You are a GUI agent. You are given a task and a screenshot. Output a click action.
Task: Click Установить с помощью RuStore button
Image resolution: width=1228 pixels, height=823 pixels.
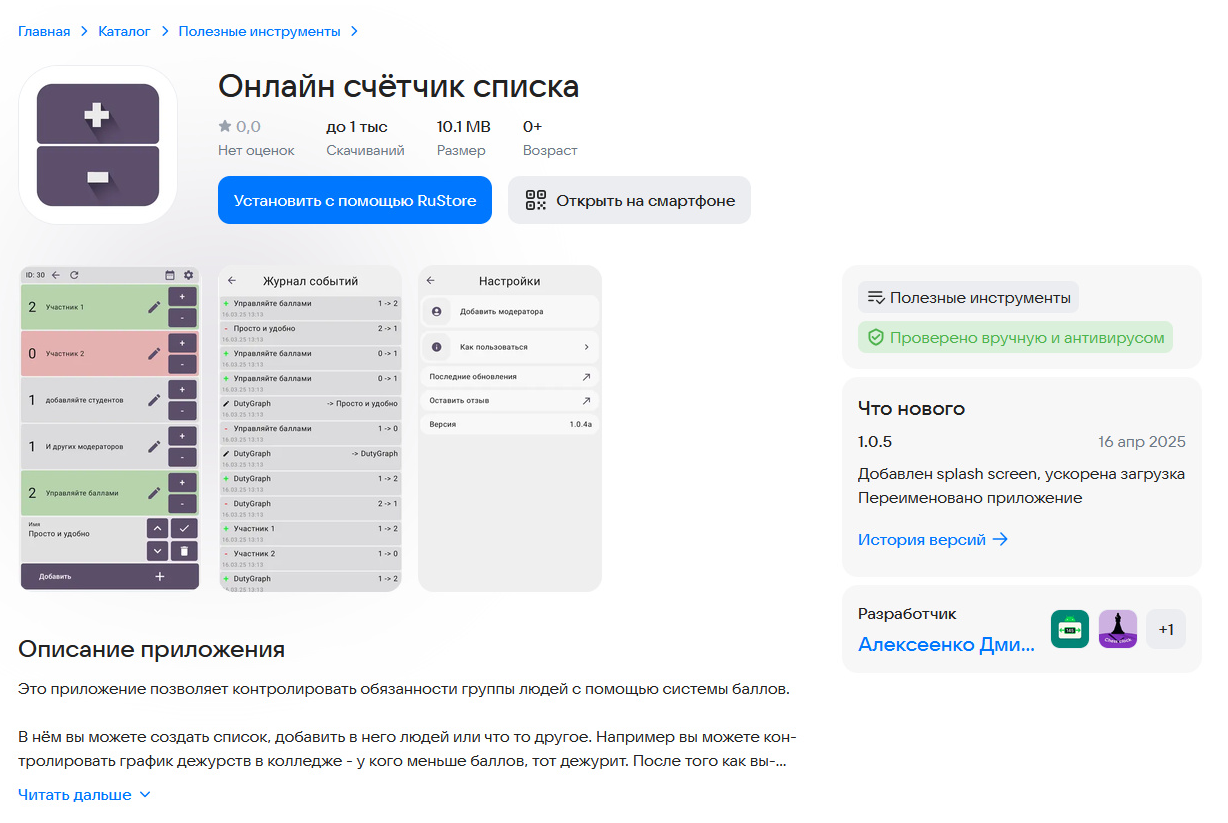coord(355,200)
